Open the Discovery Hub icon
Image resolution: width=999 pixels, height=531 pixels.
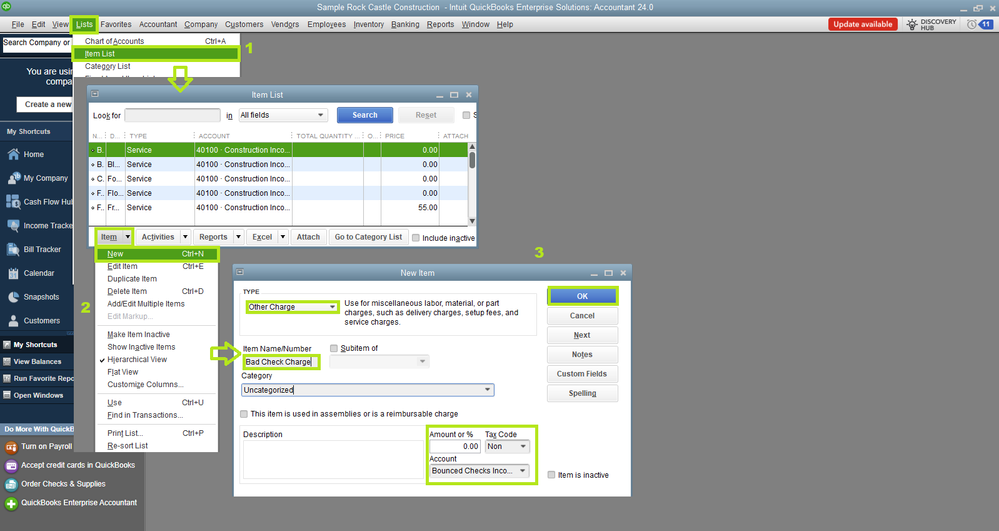(x=912, y=24)
